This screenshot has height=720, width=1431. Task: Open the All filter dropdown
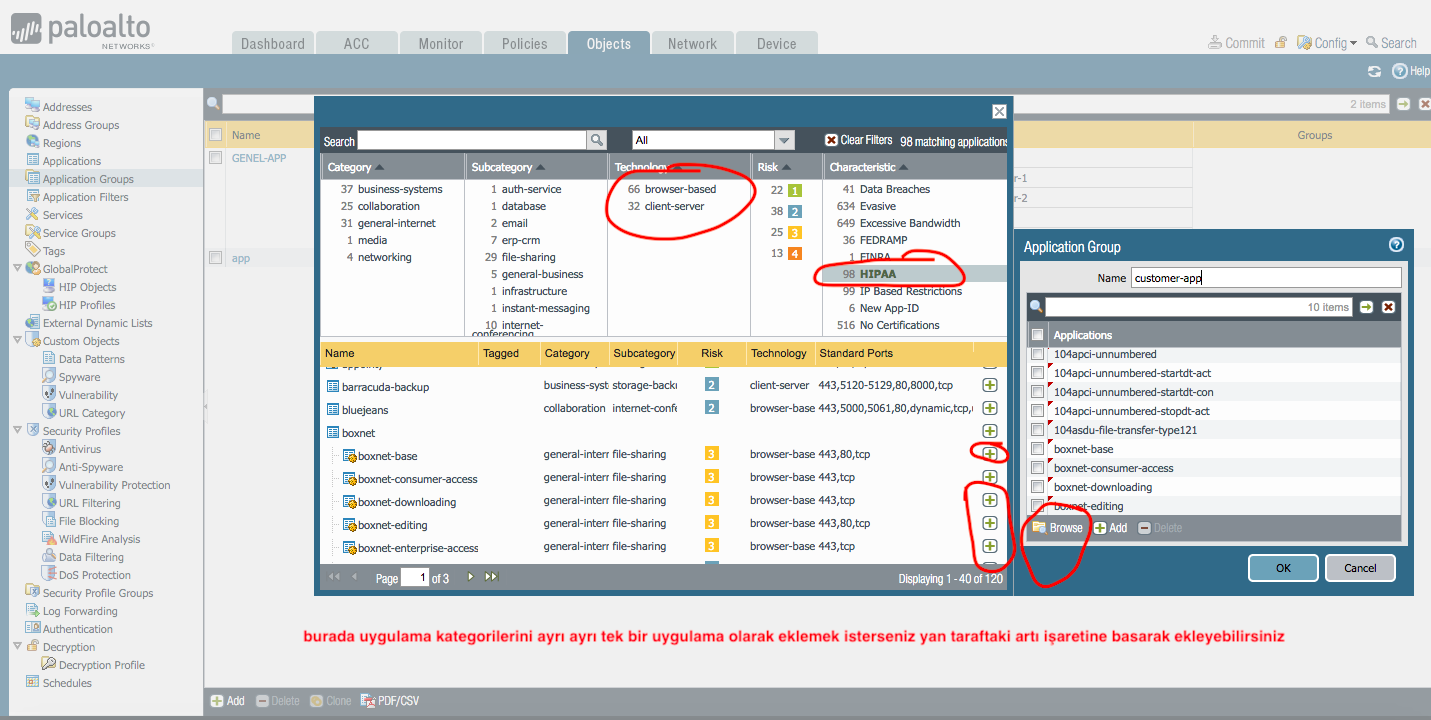(x=784, y=141)
